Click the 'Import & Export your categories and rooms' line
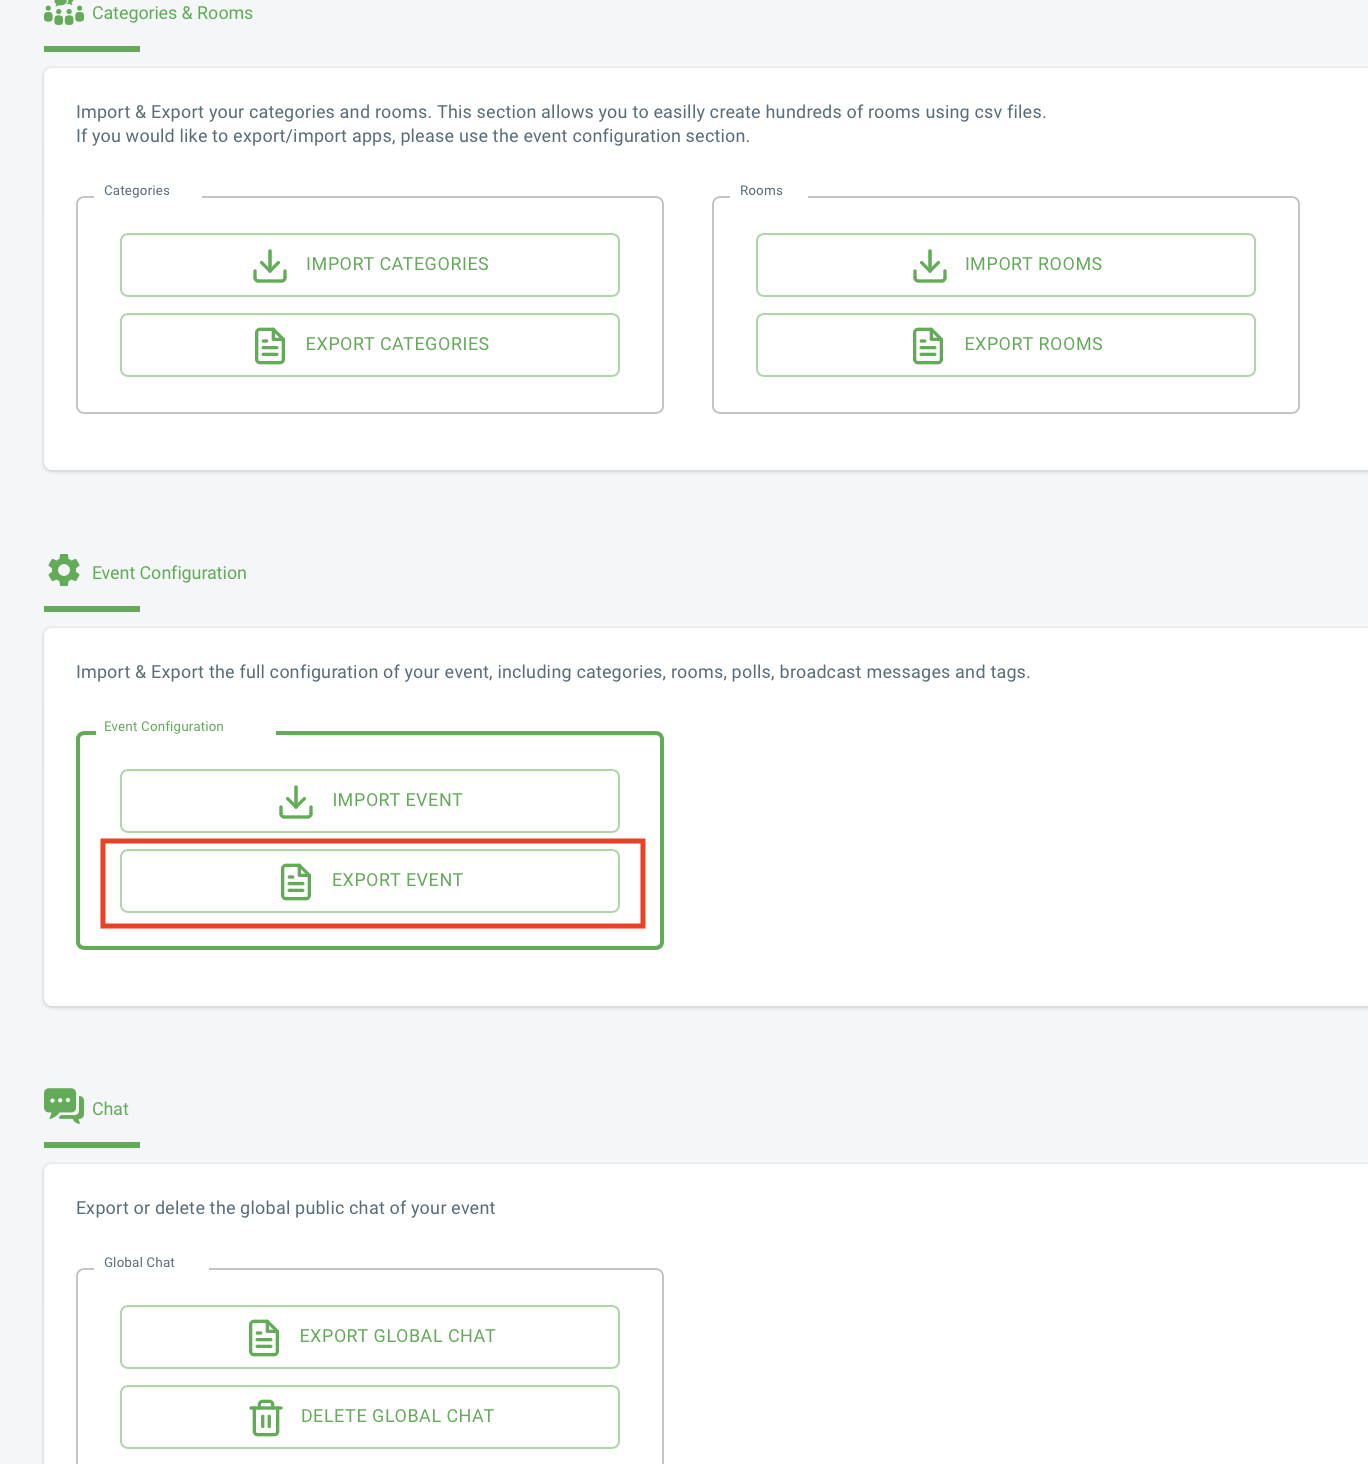Image resolution: width=1368 pixels, height=1464 pixels. point(561,112)
